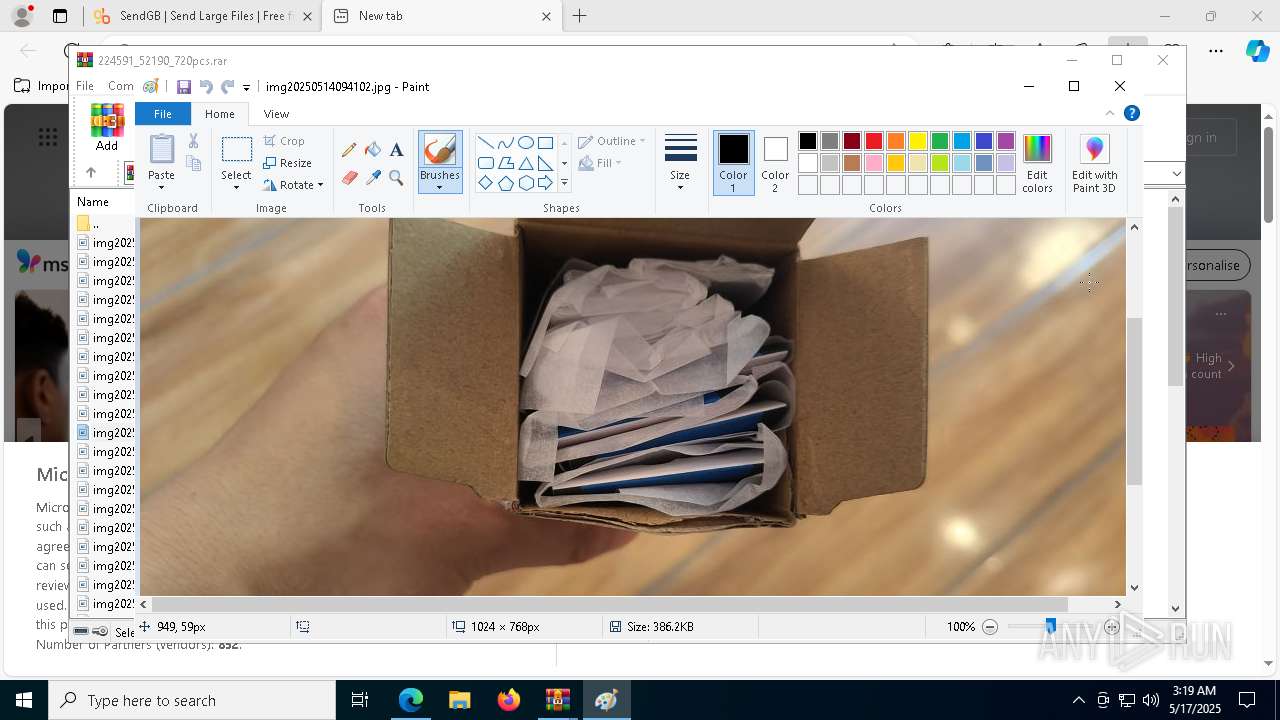1280x720 pixels.
Task: Pick the Pentagon shape
Action: click(505, 183)
